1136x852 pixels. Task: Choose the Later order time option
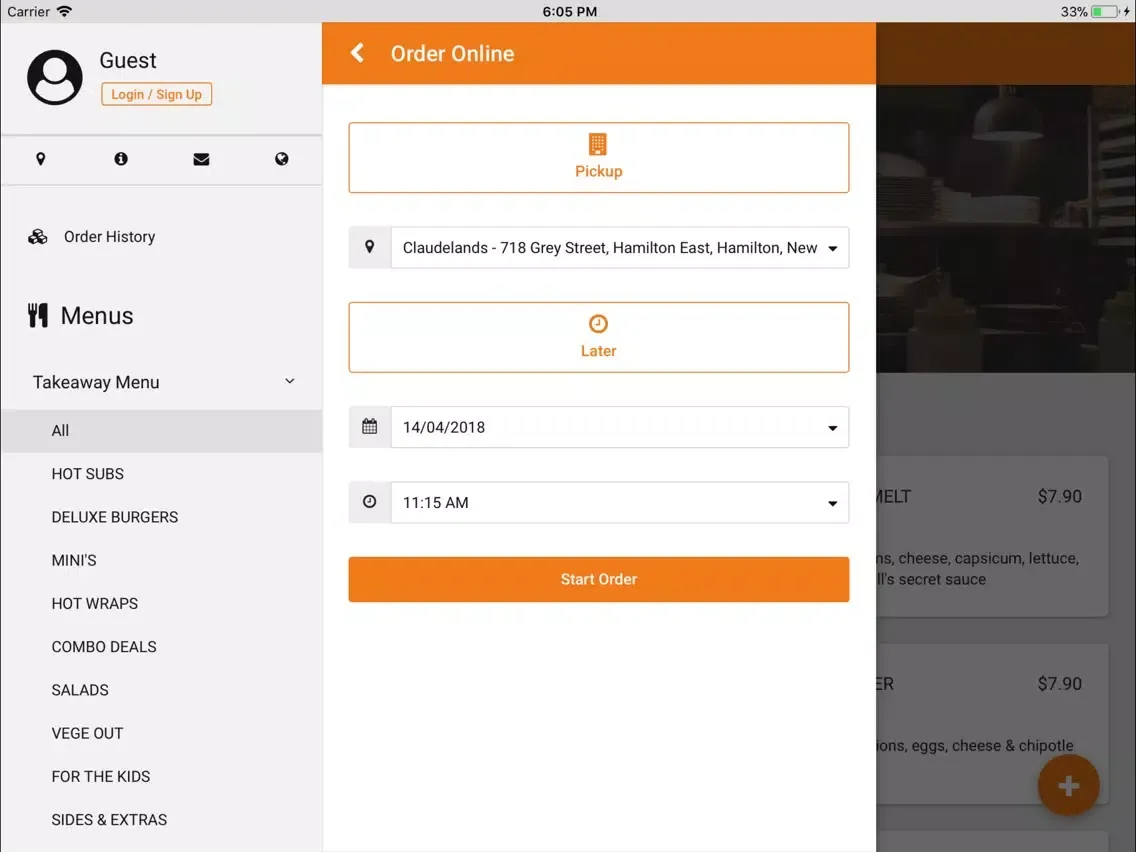coord(598,338)
